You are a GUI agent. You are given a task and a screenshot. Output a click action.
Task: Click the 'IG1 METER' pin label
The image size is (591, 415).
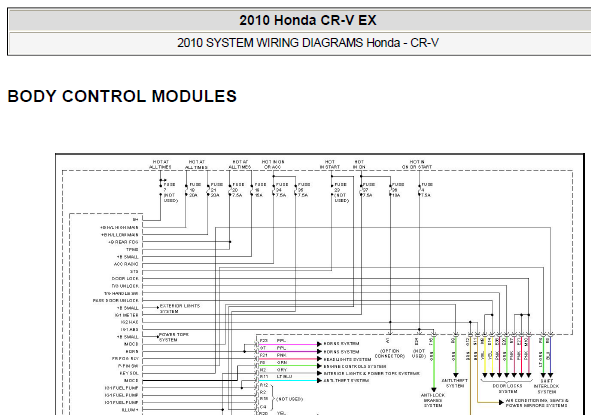point(127,315)
